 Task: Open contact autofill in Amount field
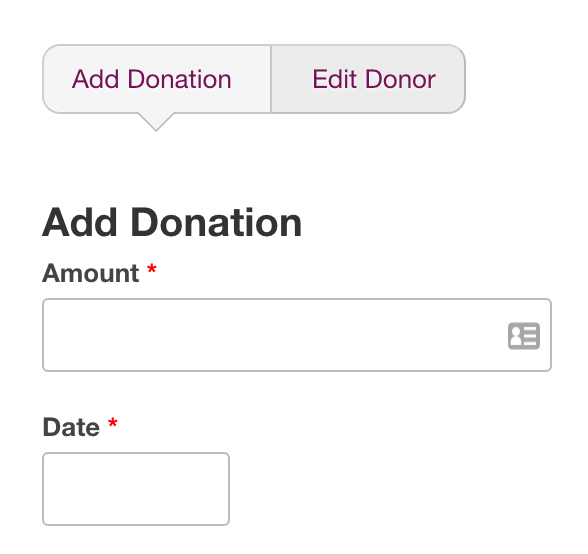(524, 336)
